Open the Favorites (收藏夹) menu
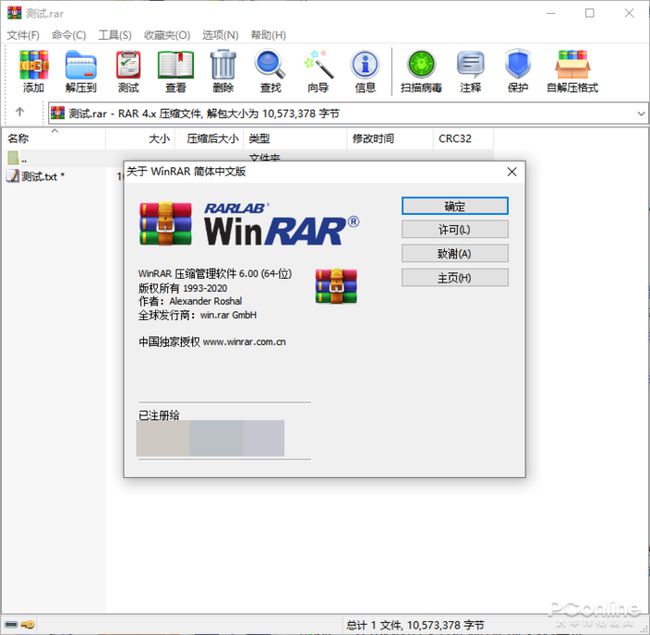The image size is (650, 635). pos(167,35)
